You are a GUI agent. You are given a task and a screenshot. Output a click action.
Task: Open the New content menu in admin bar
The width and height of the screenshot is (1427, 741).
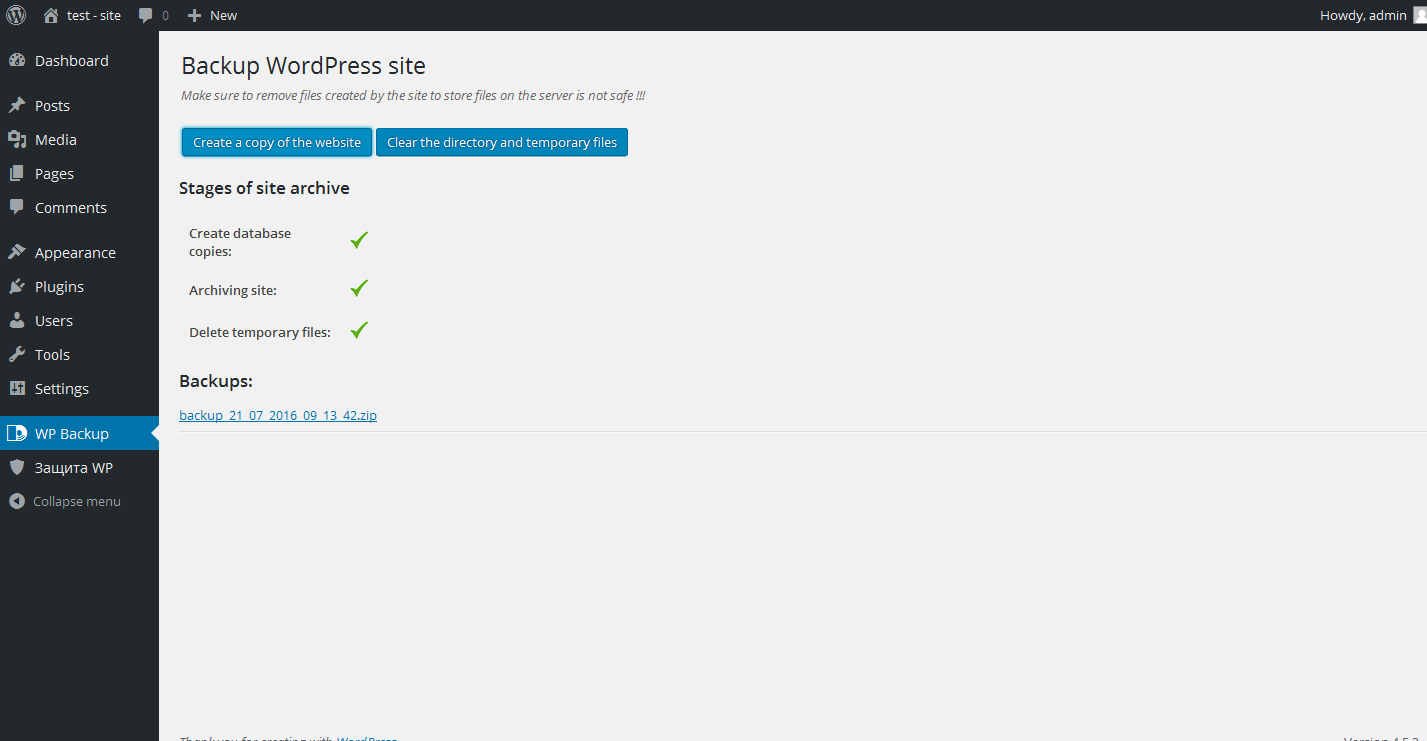(212, 15)
